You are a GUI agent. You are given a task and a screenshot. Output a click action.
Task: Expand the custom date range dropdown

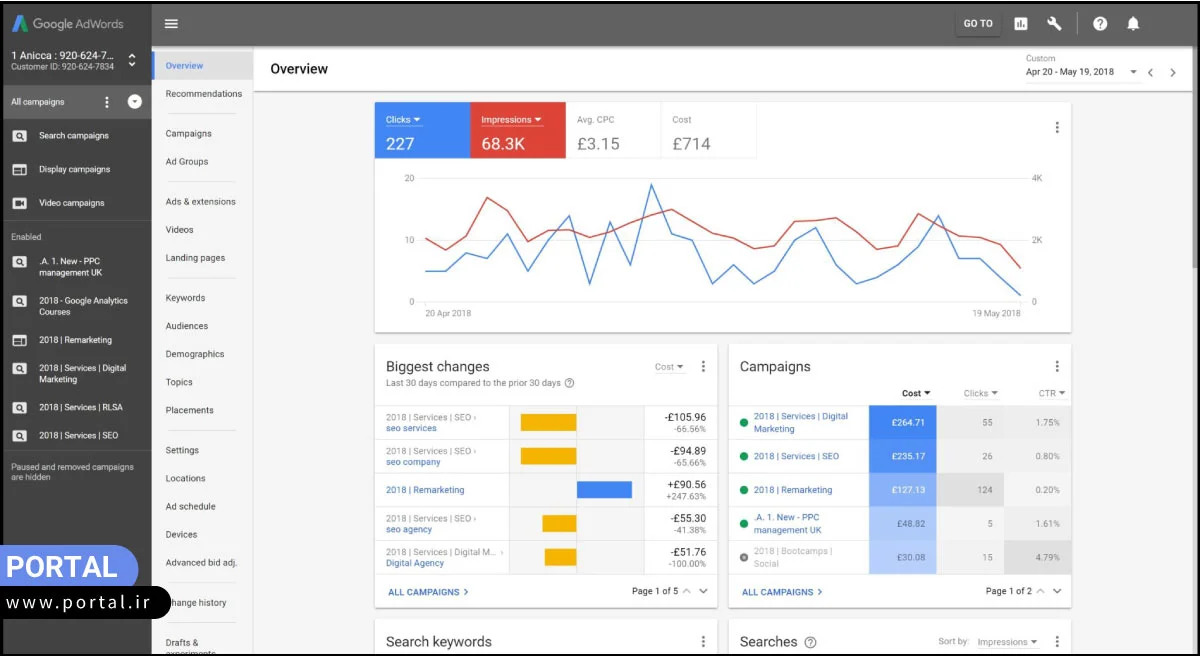(1133, 72)
